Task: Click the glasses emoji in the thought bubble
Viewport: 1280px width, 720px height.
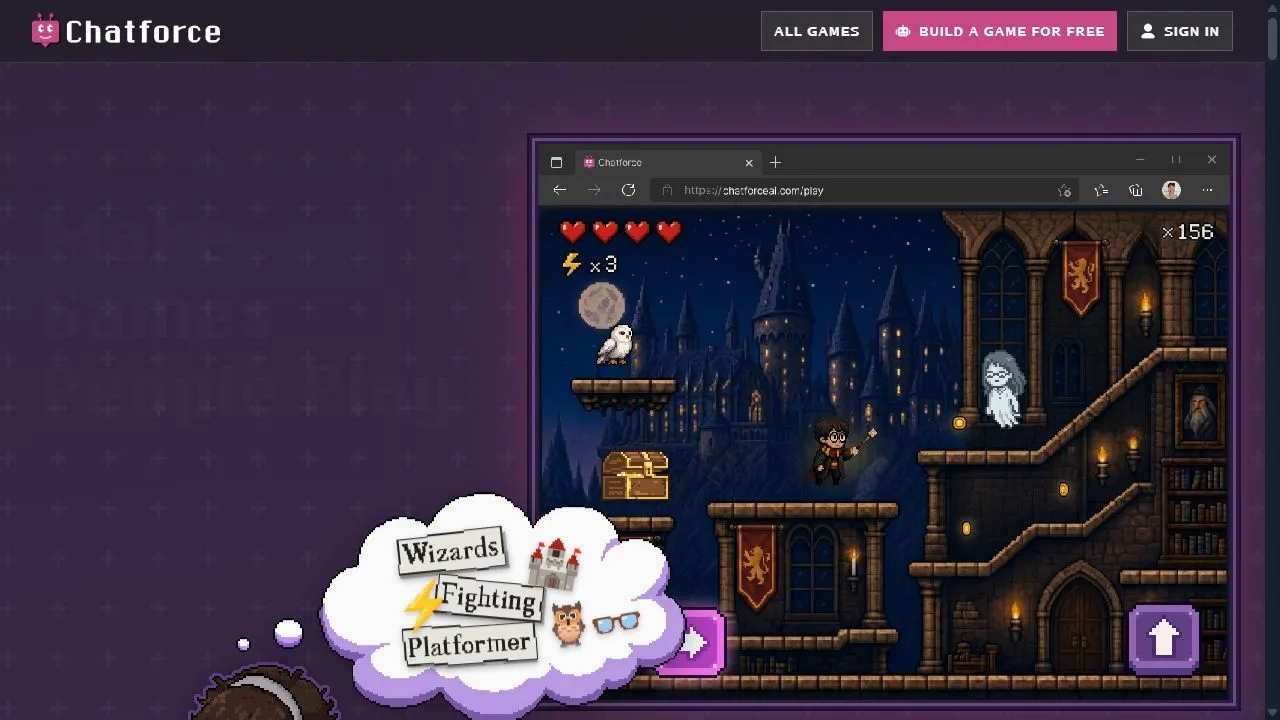Action: 616,623
